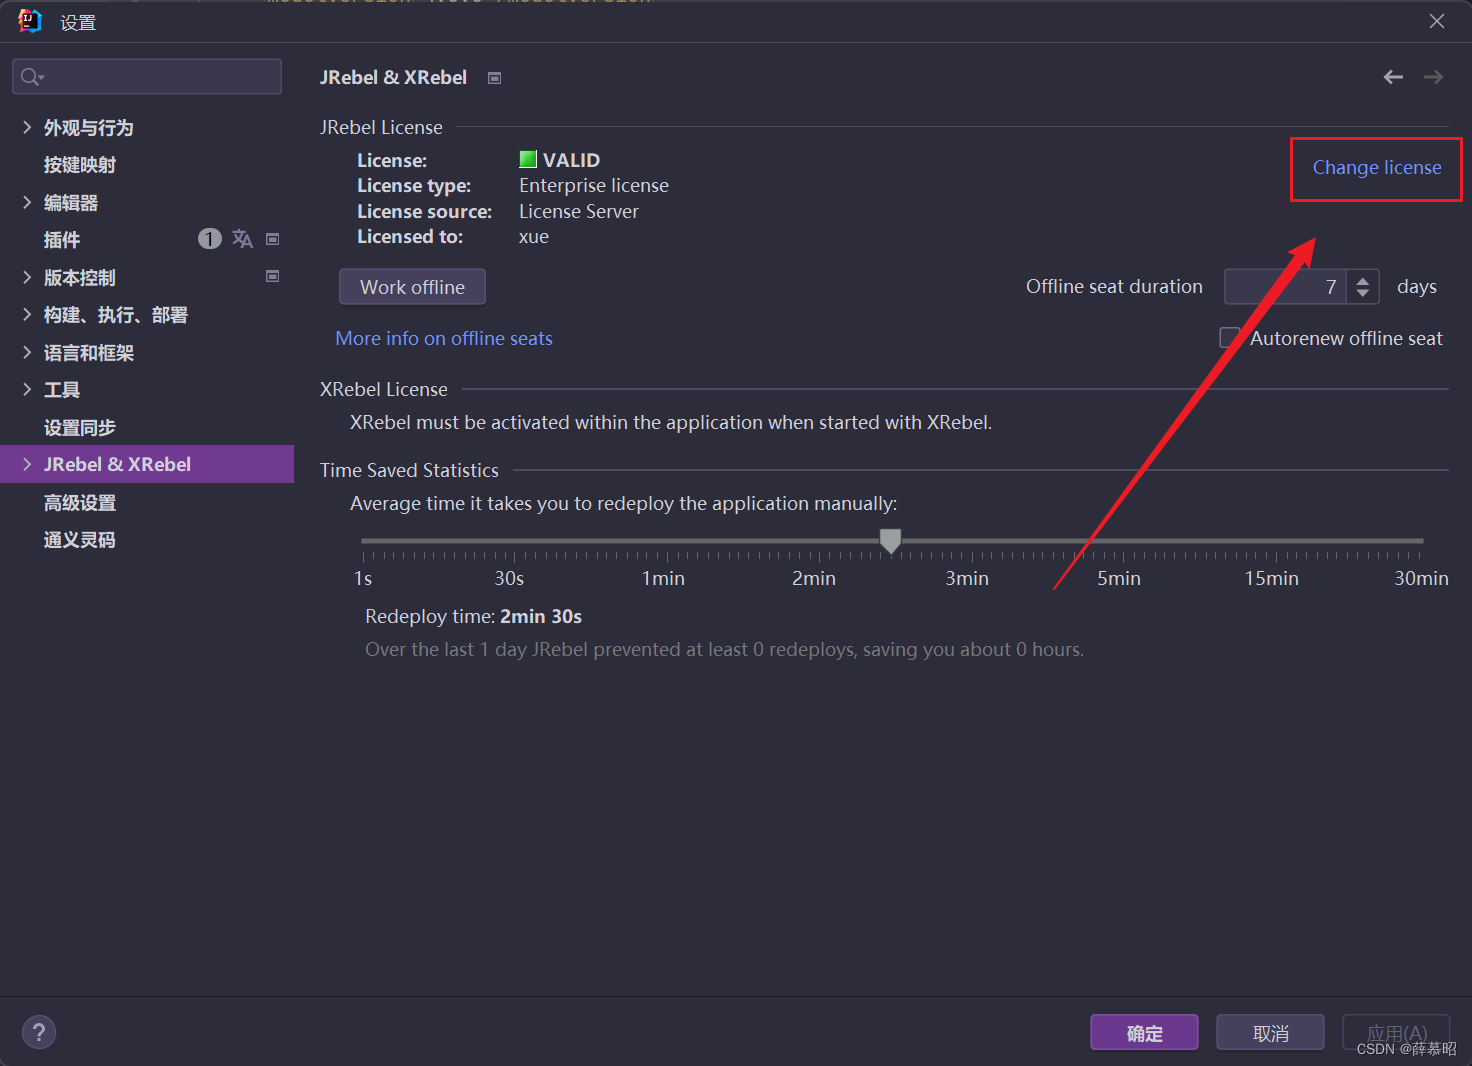Decrease offline seat duration with down arrow
Image resolution: width=1472 pixels, height=1066 pixels.
click(1363, 293)
